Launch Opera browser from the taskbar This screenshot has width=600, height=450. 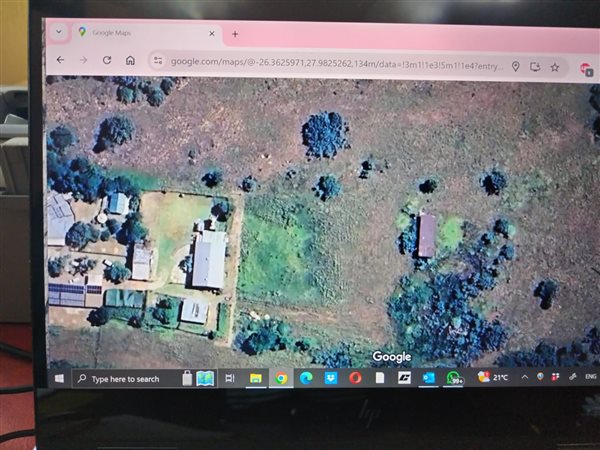(355, 378)
